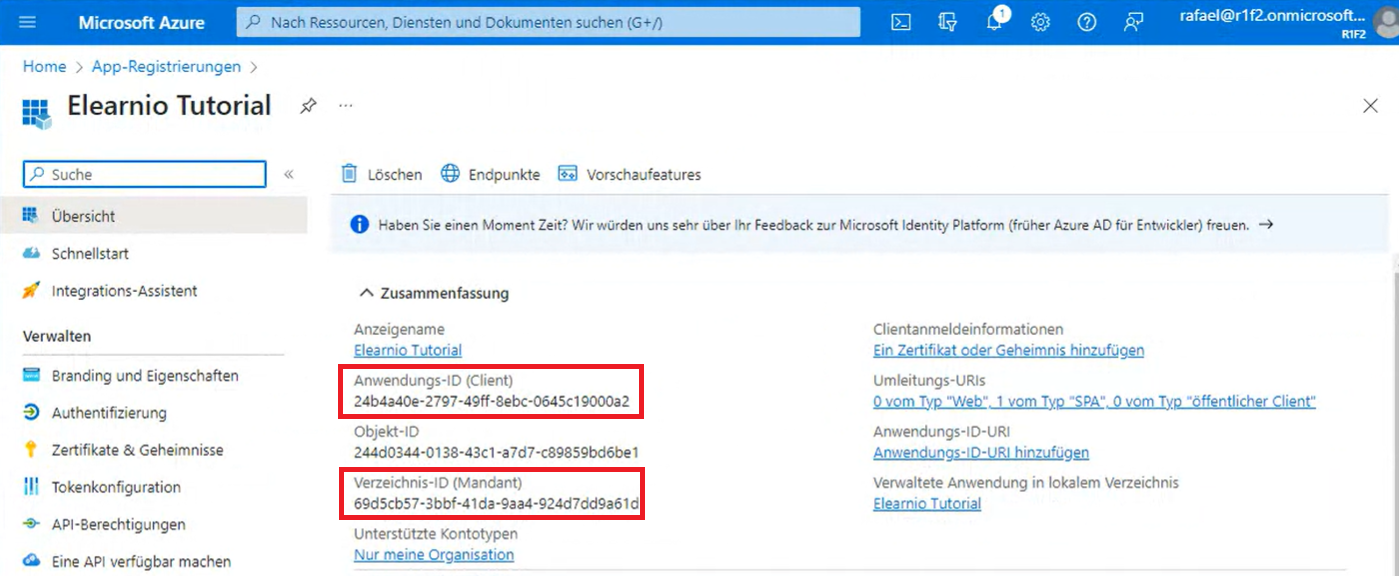1399x576 pixels.
Task: Click Nur meine Organisation link
Action: [434, 554]
